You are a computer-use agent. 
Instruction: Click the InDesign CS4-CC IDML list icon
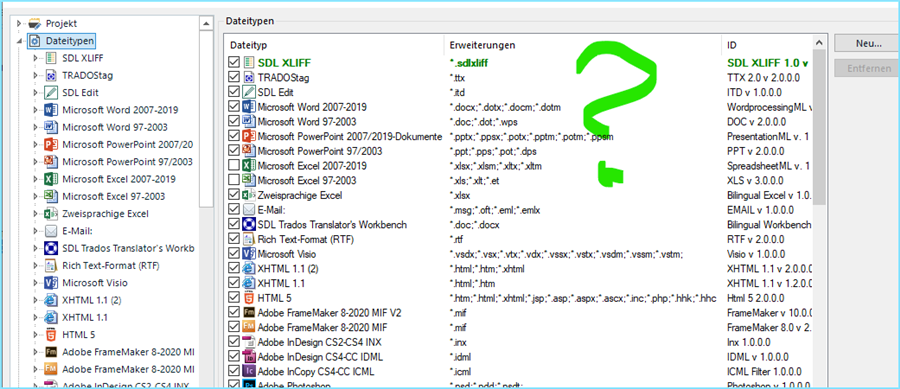[249, 357]
